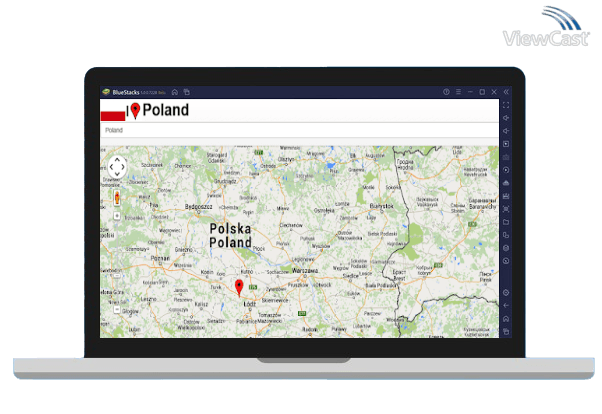Open media folder icon in sidebar
This screenshot has width=602, height=414.
(x=506, y=222)
